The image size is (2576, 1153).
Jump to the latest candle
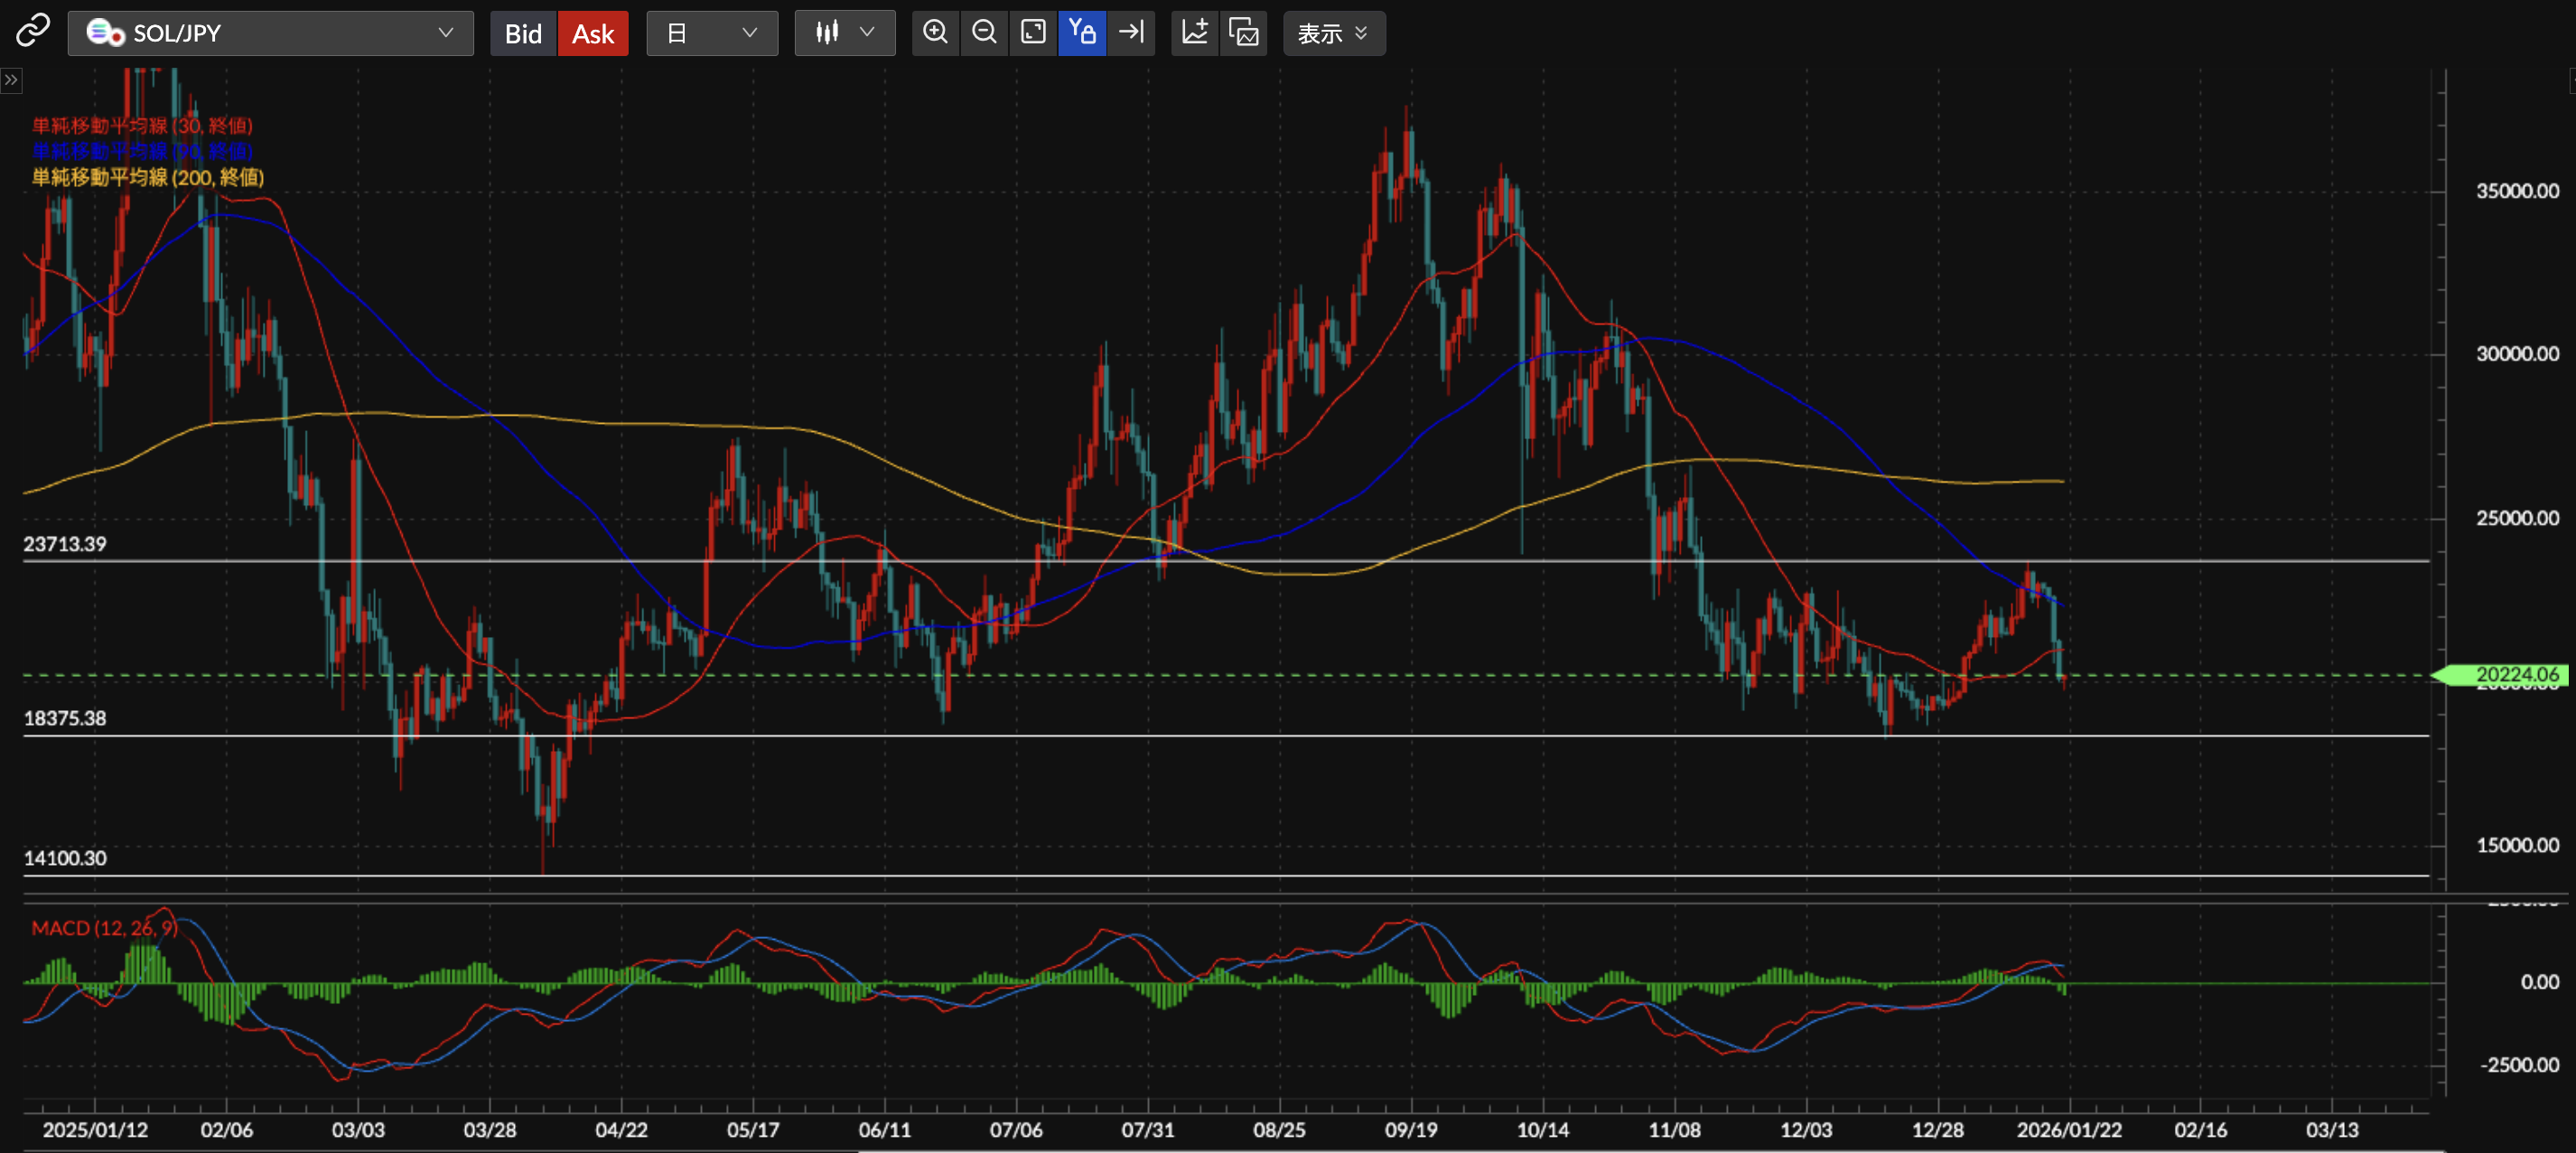point(1131,33)
